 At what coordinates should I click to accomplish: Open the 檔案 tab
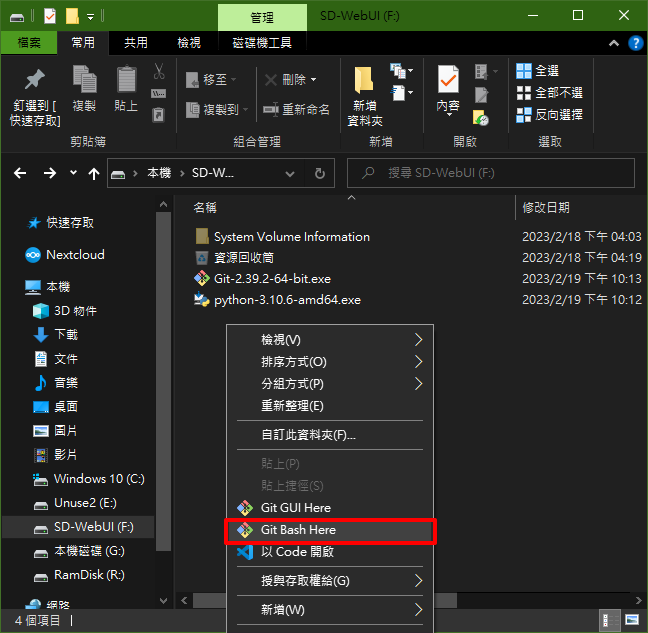[29, 43]
